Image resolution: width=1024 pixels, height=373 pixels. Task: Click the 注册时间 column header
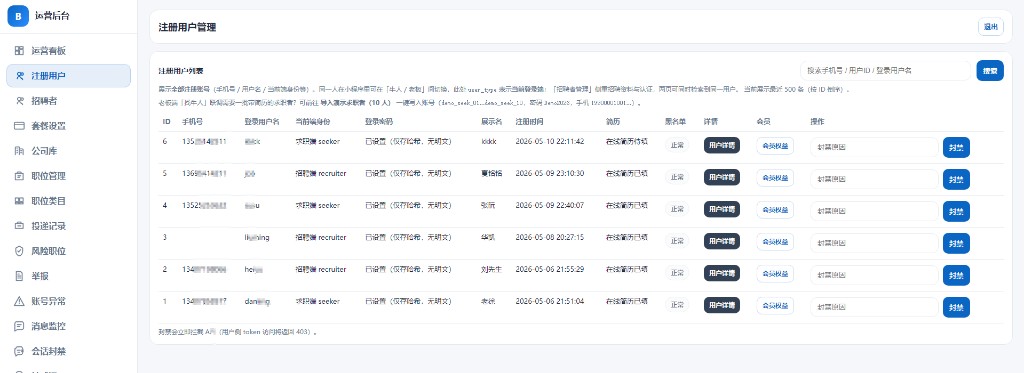tap(529, 122)
